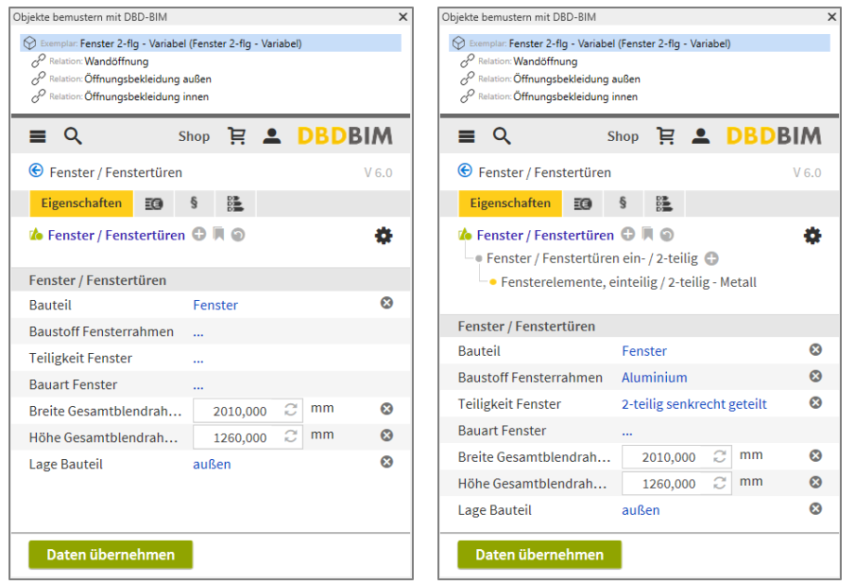Image resolution: width=854 pixels, height=584 pixels.
Task: Click the plus icon beside 'Fenster / Fenstertüren ein- / 2-teilig'
Action: [x=712, y=259]
